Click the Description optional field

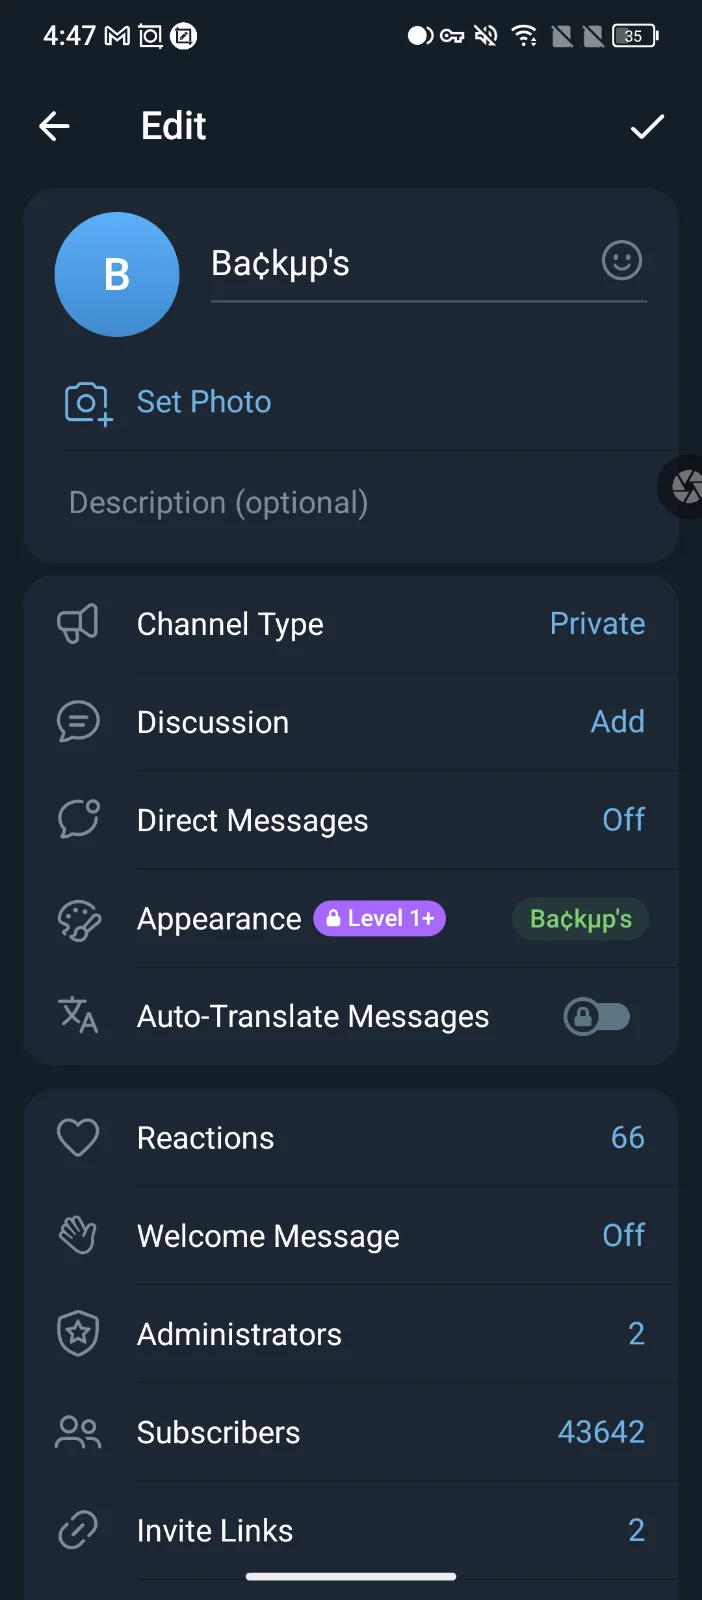click(x=351, y=503)
